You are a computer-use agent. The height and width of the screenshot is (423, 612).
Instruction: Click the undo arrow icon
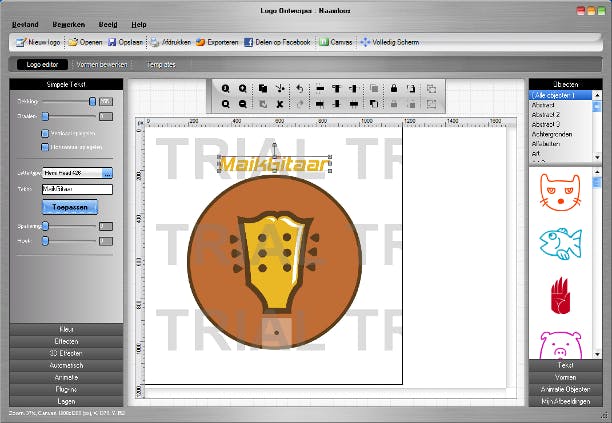300,89
